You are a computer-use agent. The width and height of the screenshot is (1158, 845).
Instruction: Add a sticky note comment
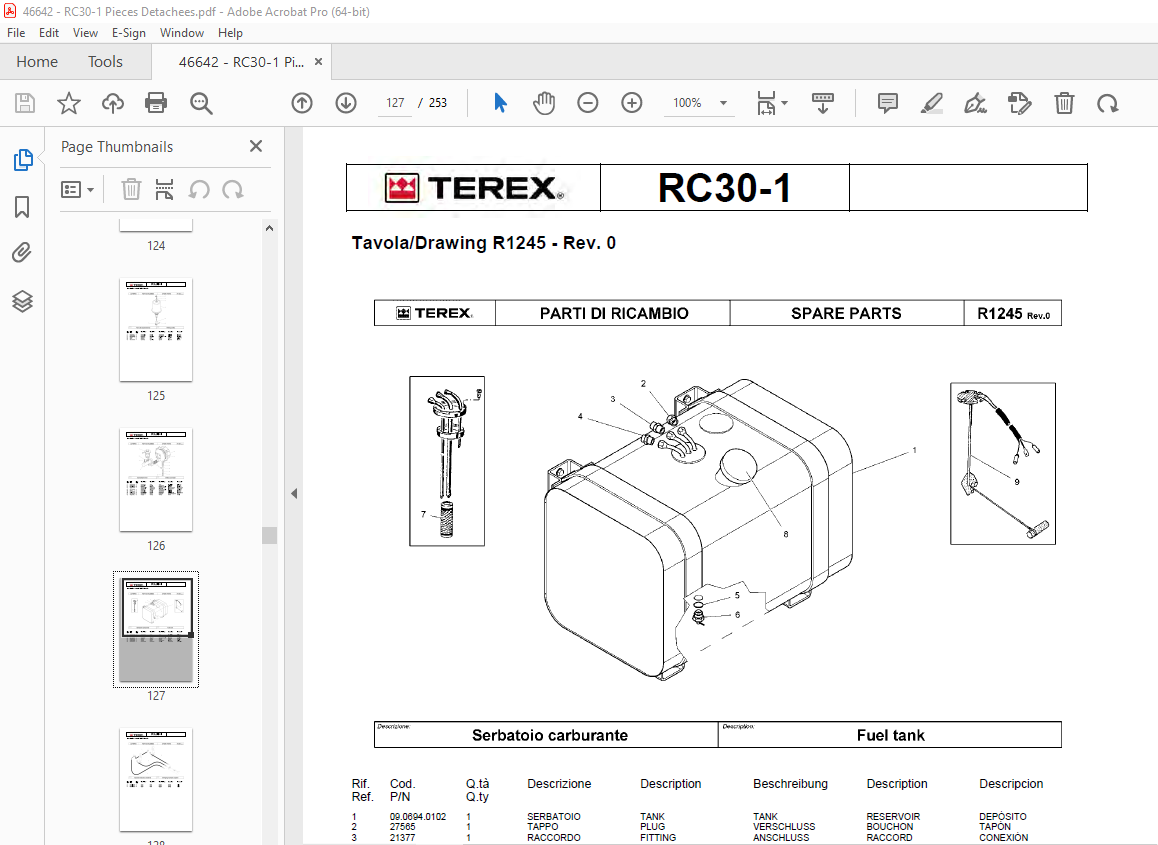tap(888, 103)
